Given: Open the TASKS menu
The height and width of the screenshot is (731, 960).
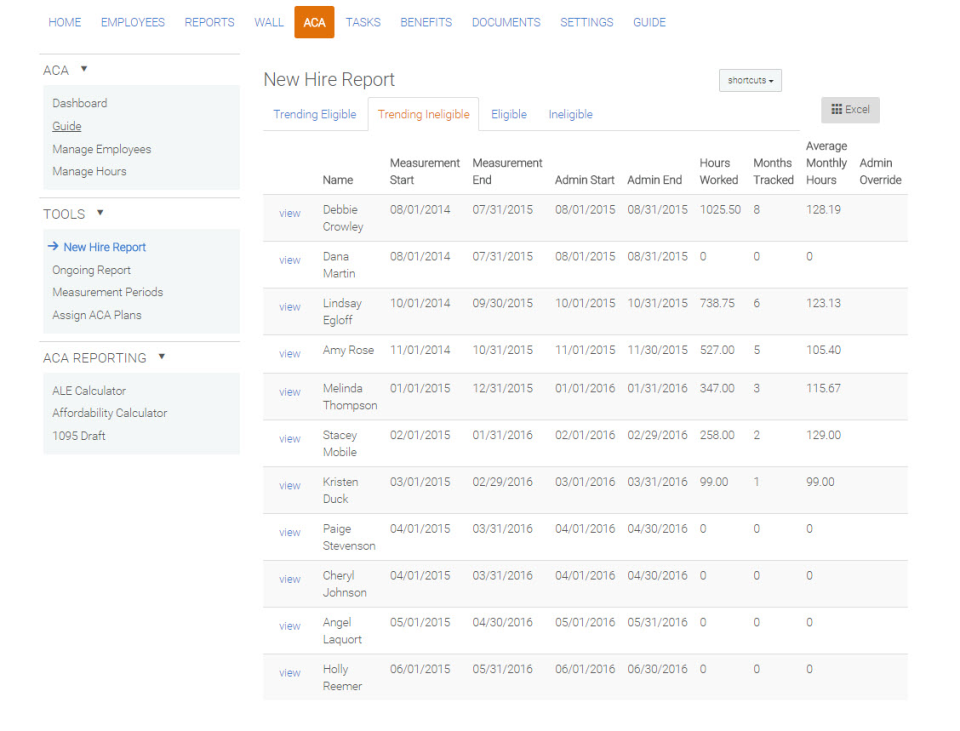Looking at the screenshot, I should pyautogui.click(x=363, y=23).
